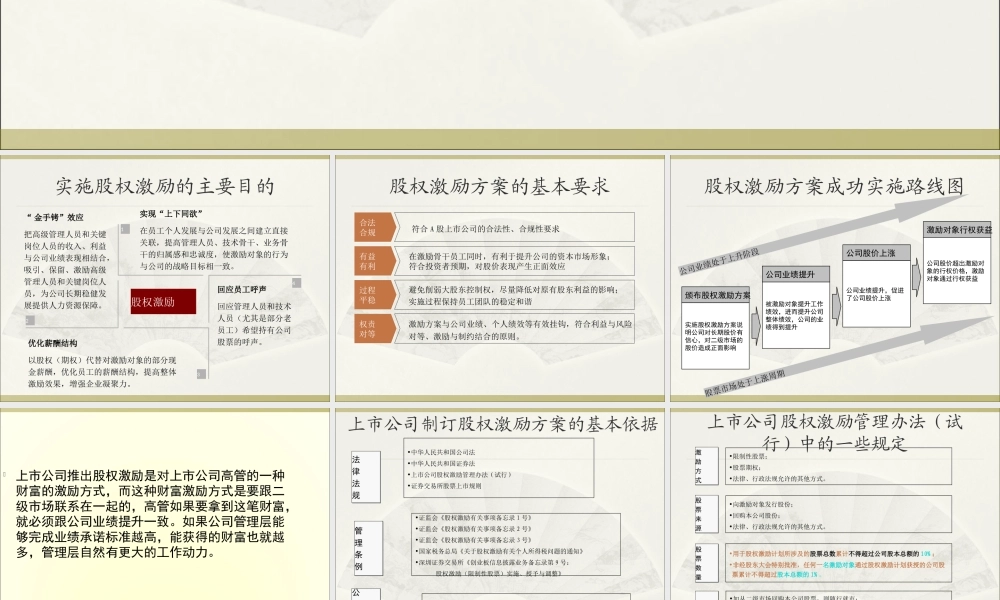Click the heading 上市公司制订股权激励方案的基本依据
This screenshot has width=1000, height=600.
click(x=505, y=424)
